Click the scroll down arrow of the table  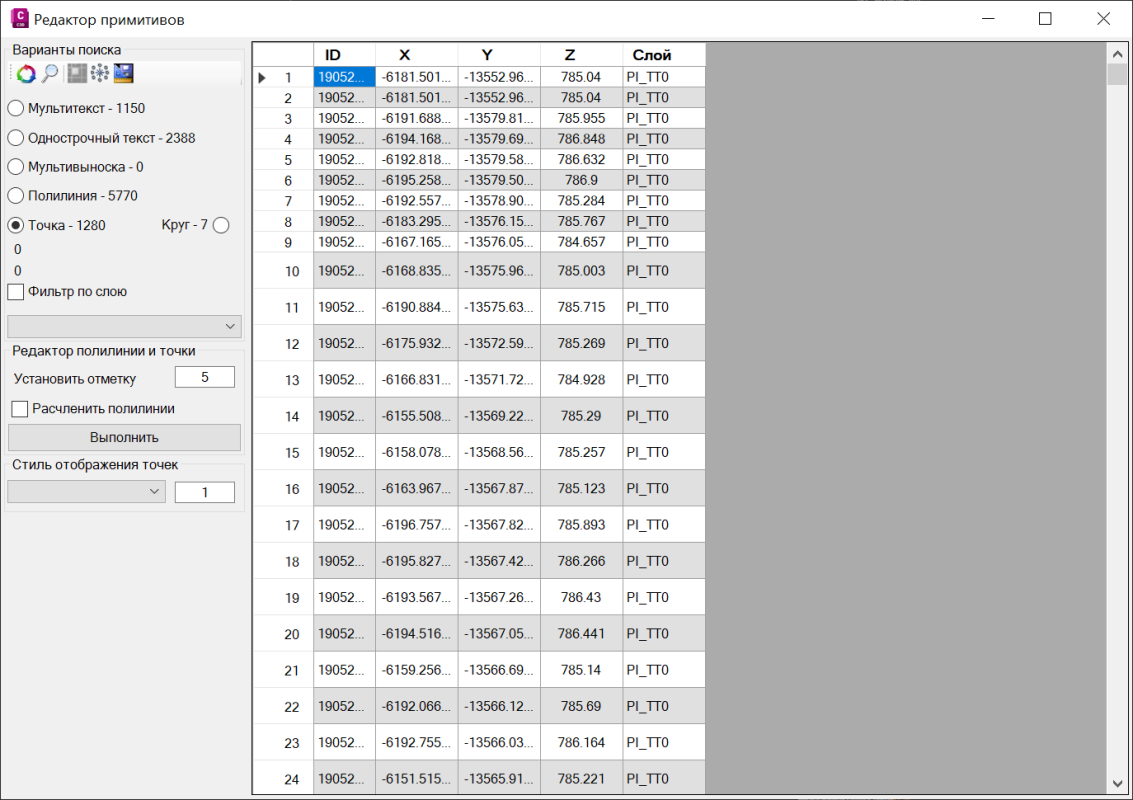(1117, 783)
